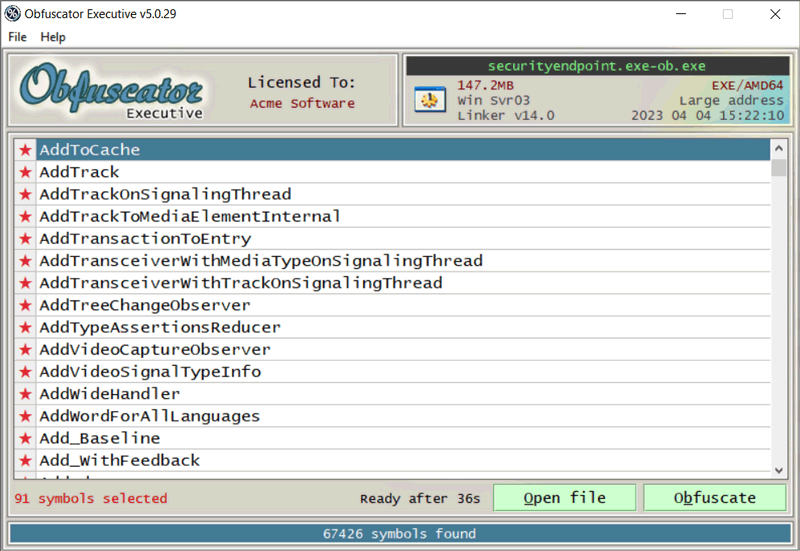Click star icon next to AddWideHandler
This screenshot has width=800, height=551.
pyautogui.click(x=25, y=394)
